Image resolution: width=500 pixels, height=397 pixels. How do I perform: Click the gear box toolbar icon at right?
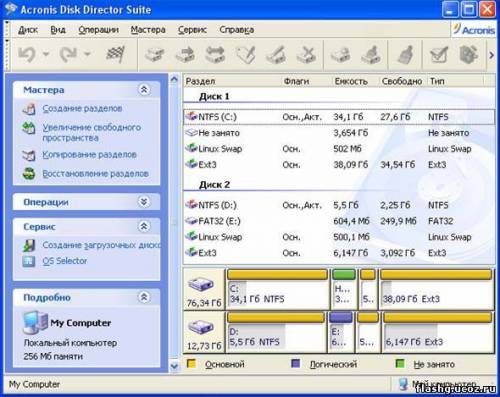(x=468, y=55)
